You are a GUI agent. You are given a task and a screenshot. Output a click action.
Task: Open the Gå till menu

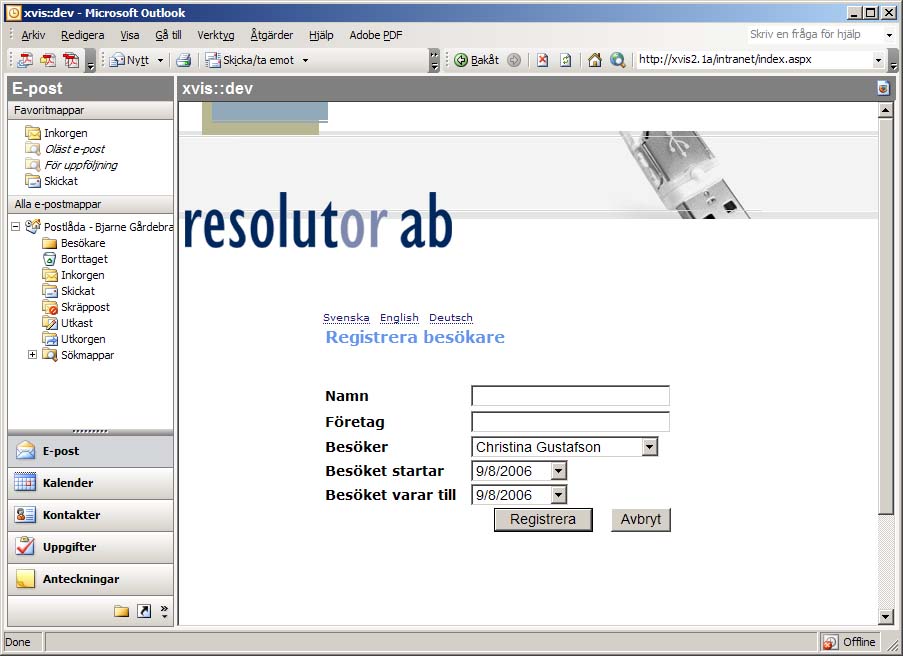(x=168, y=35)
